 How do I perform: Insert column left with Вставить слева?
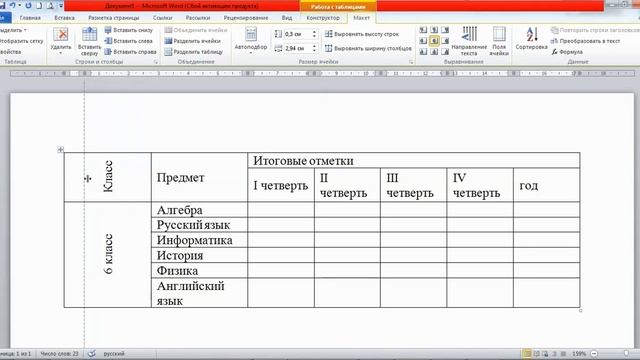coord(129,41)
